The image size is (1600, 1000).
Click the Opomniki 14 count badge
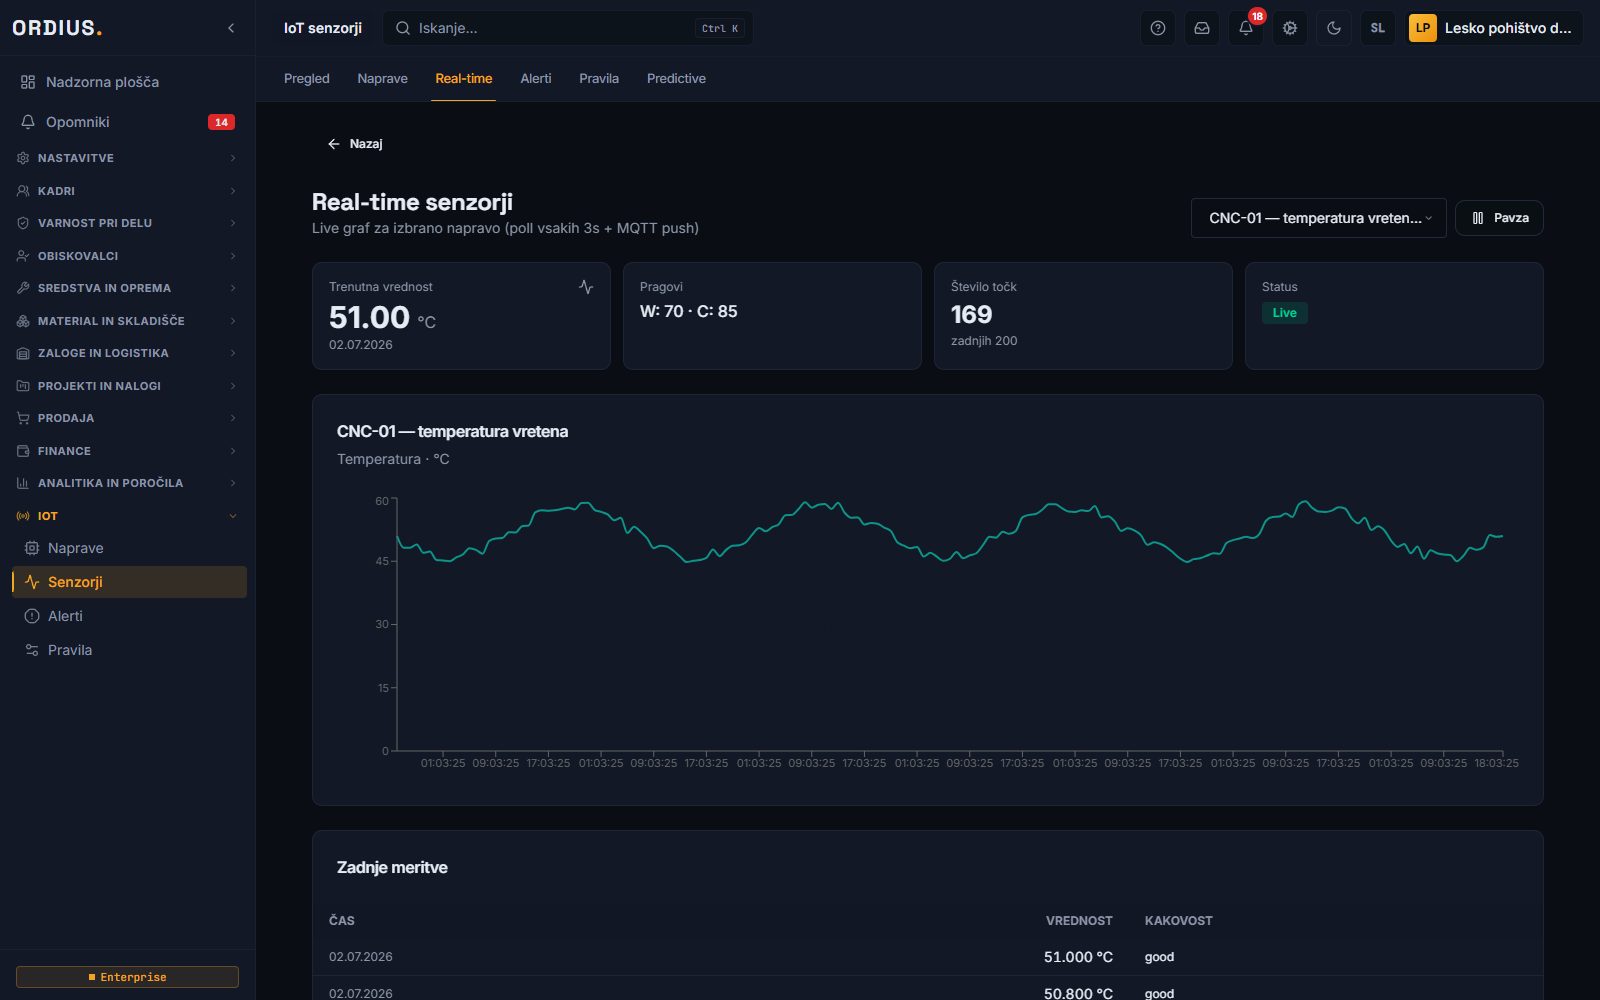pyautogui.click(x=221, y=122)
